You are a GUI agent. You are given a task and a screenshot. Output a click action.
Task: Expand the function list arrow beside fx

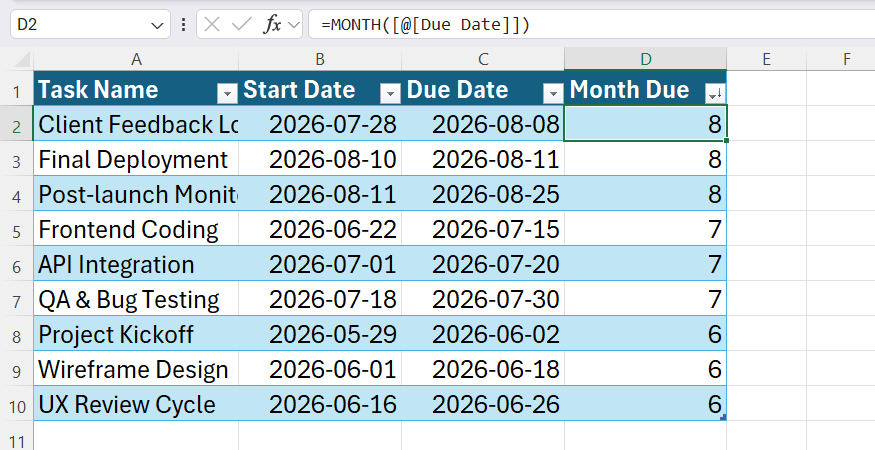(x=294, y=25)
